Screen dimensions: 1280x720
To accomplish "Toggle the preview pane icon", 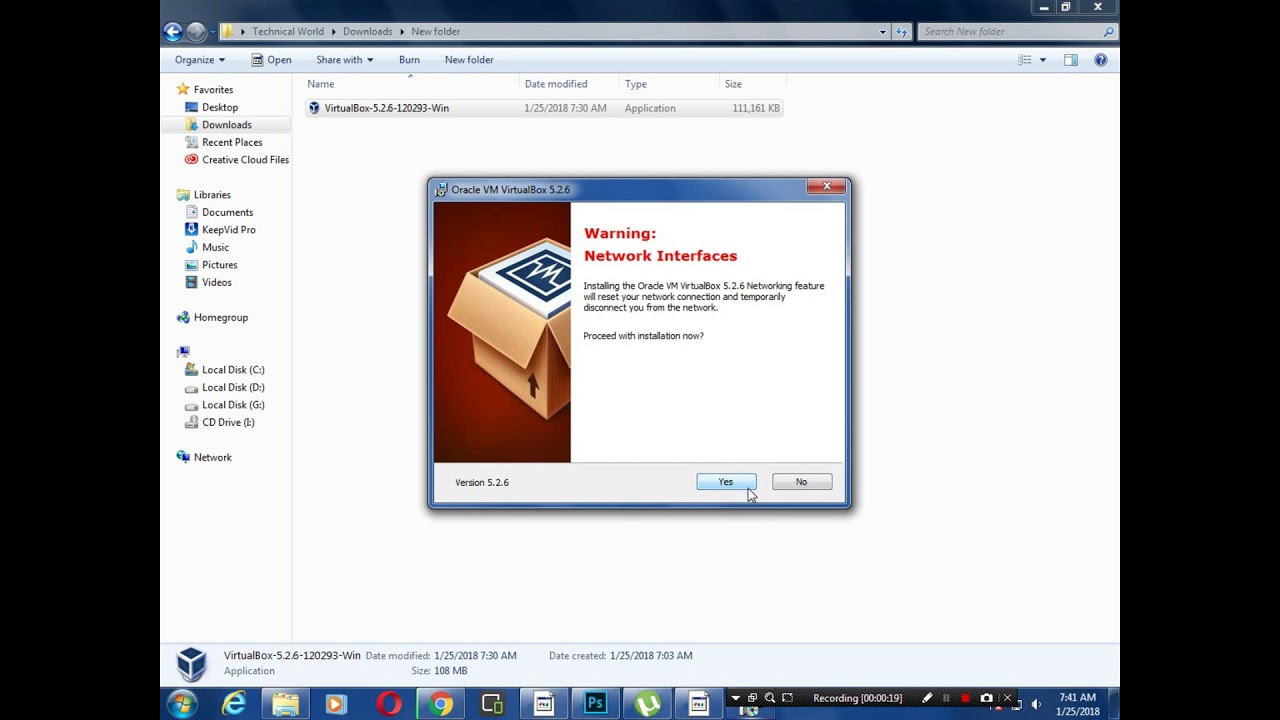I will (x=1071, y=60).
